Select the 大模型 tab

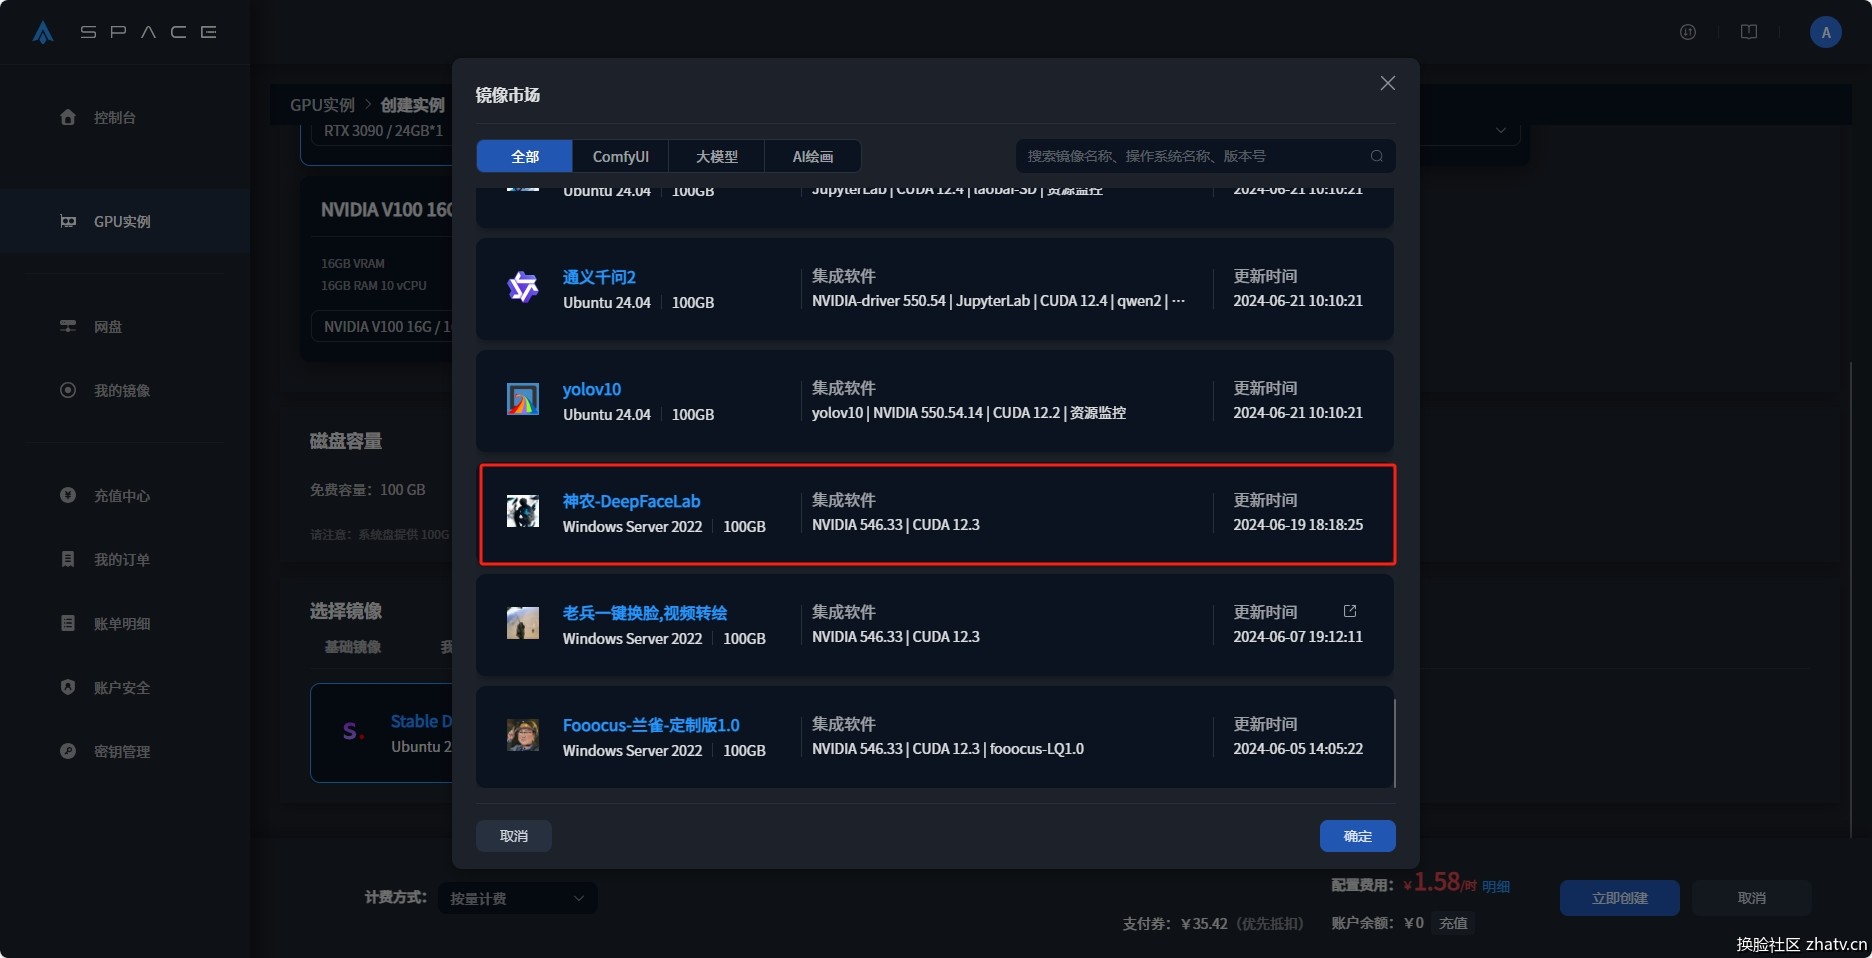pos(717,156)
